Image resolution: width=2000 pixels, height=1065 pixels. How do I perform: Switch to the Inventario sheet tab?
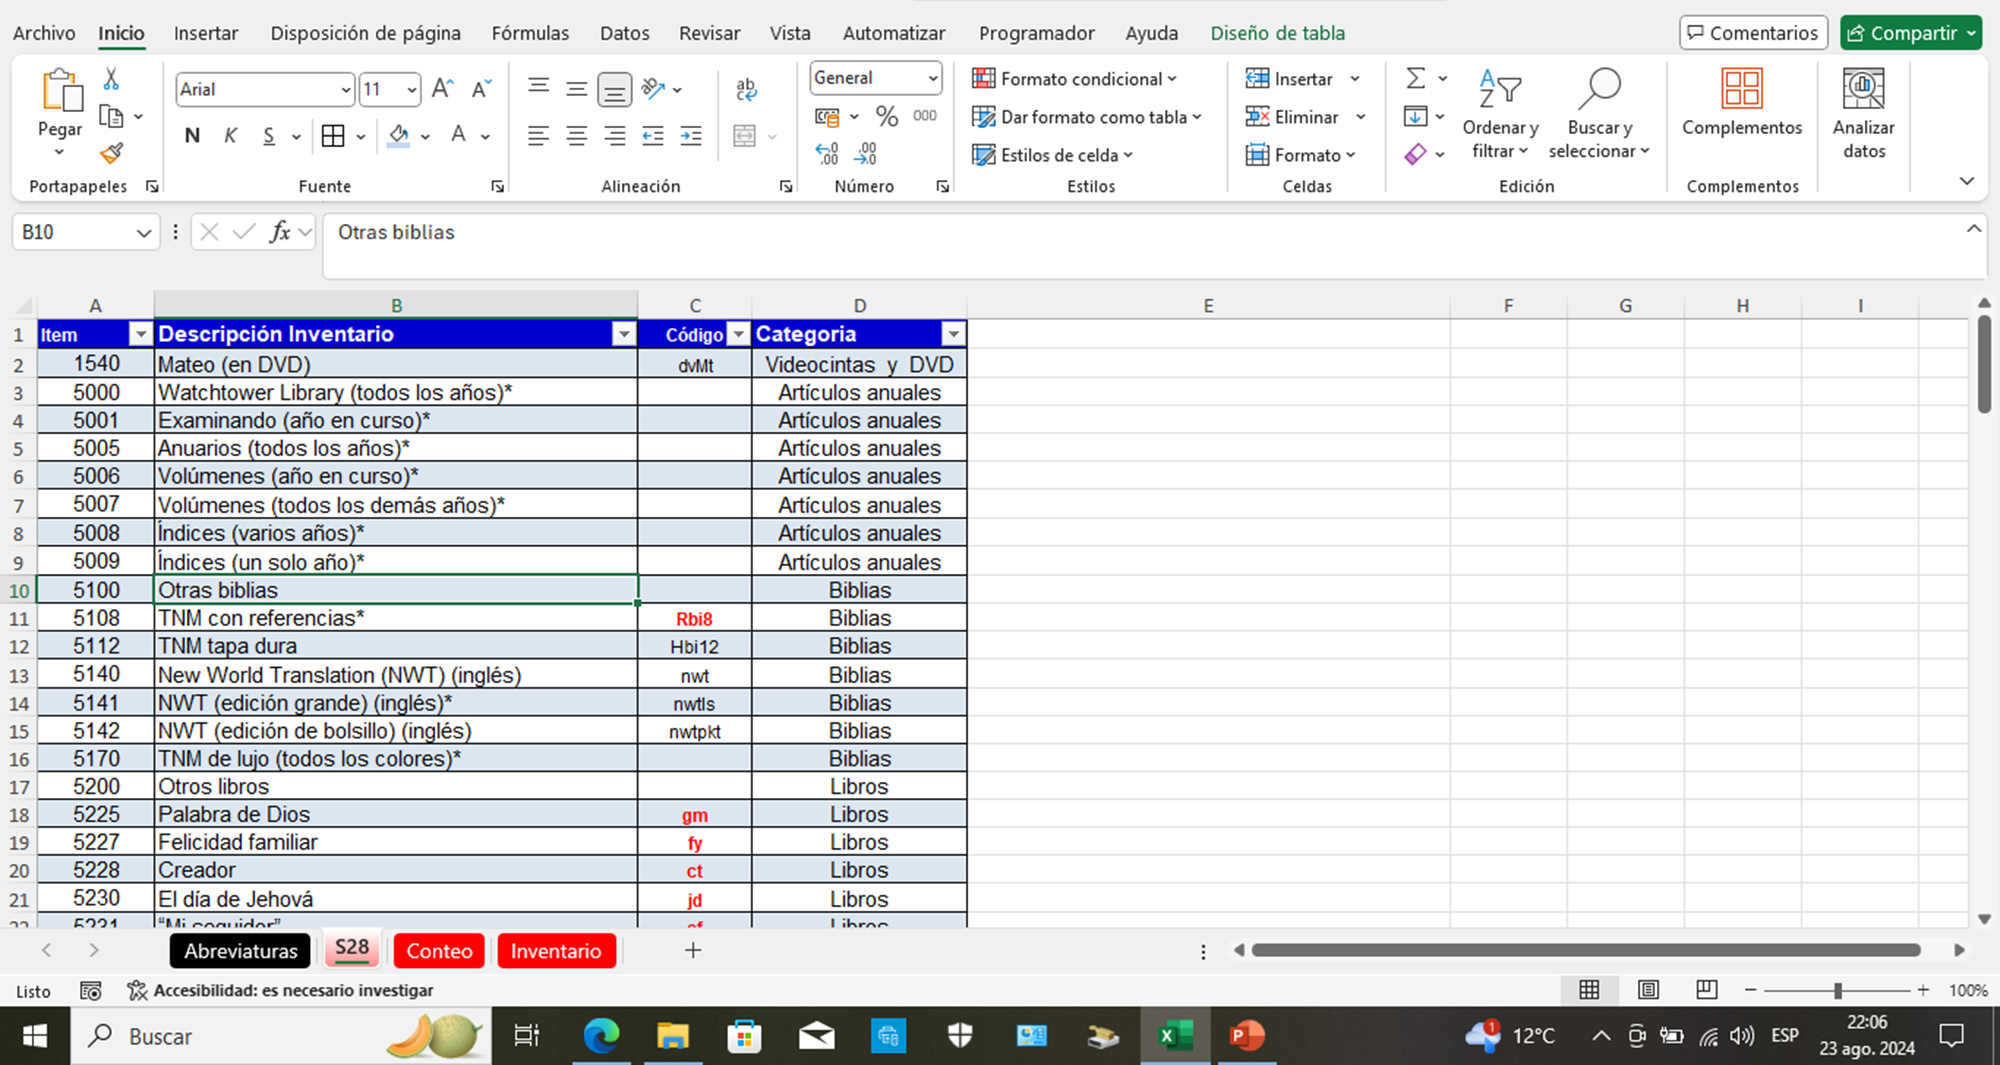556,951
